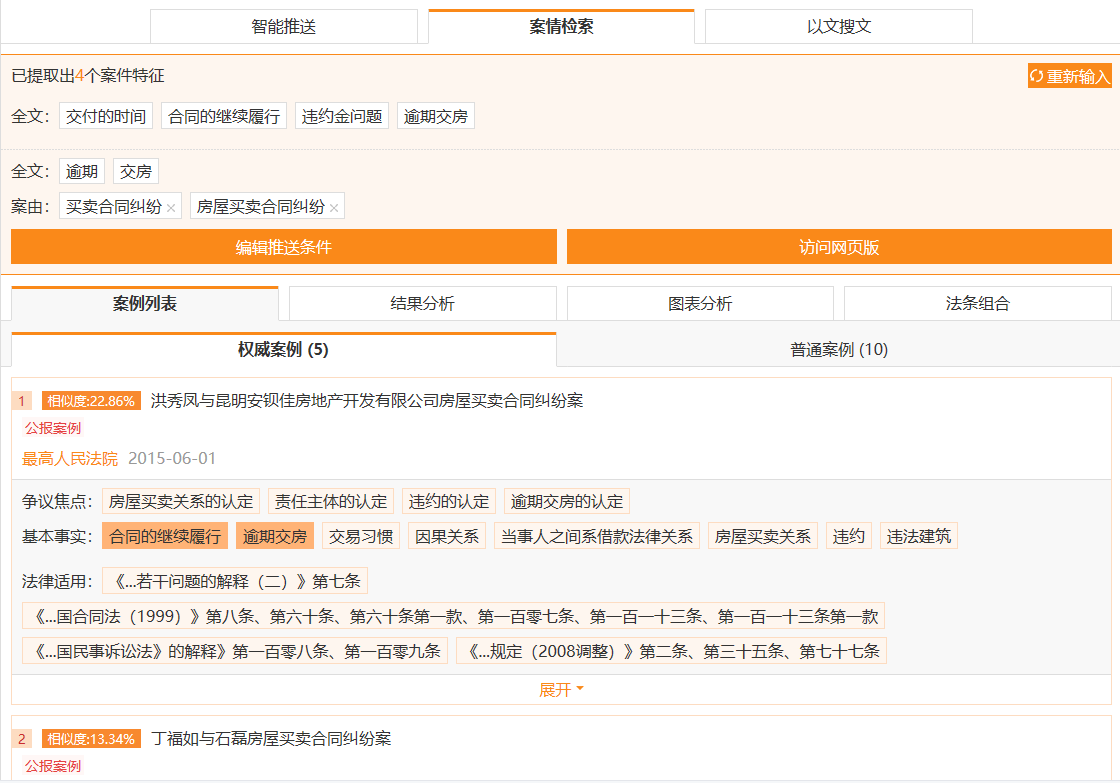Open the 丁福如与石磊 case link
The height and width of the screenshot is (783, 1120).
tap(270, 739)
